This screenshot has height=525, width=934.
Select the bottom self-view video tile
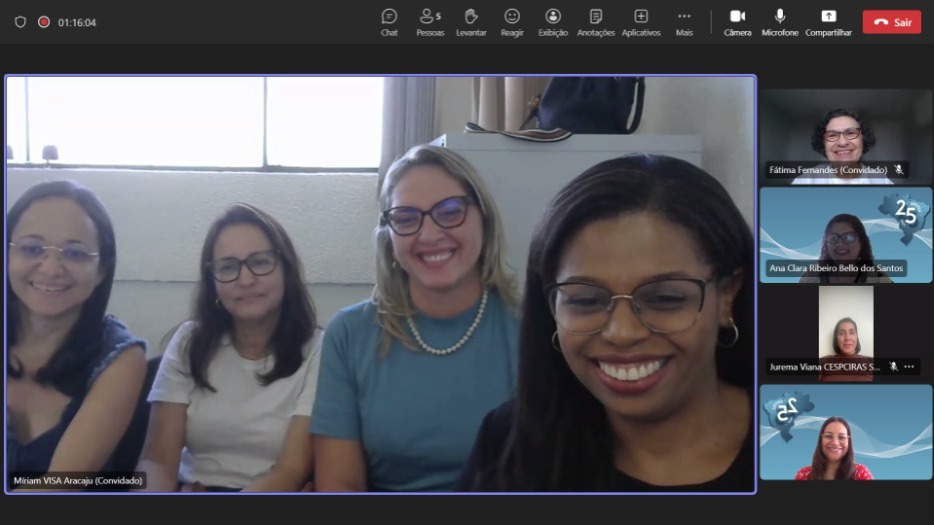[x=846, y=432]
